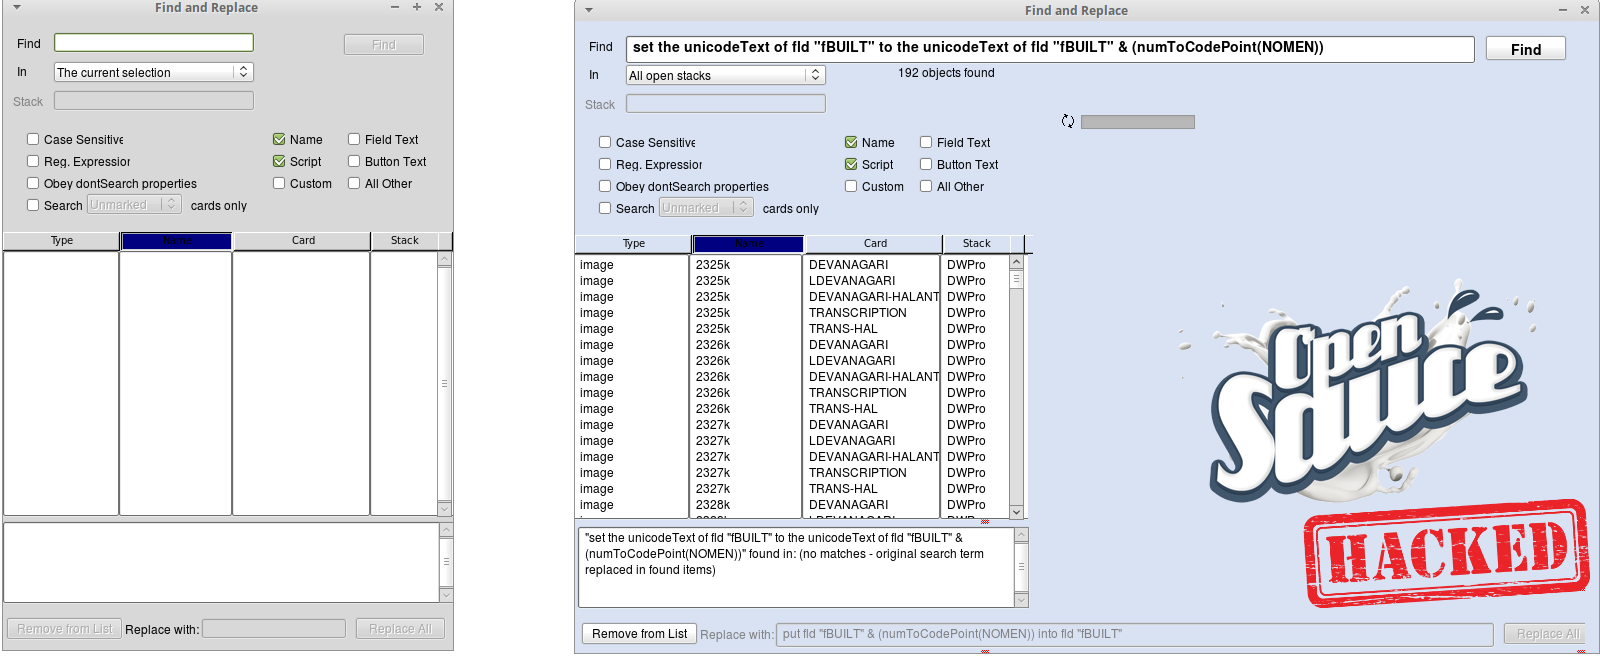Screen dimensions: 1600x657
Task: Enable the Search cards only checkbox, right window
Action: (x=605, y=208)
